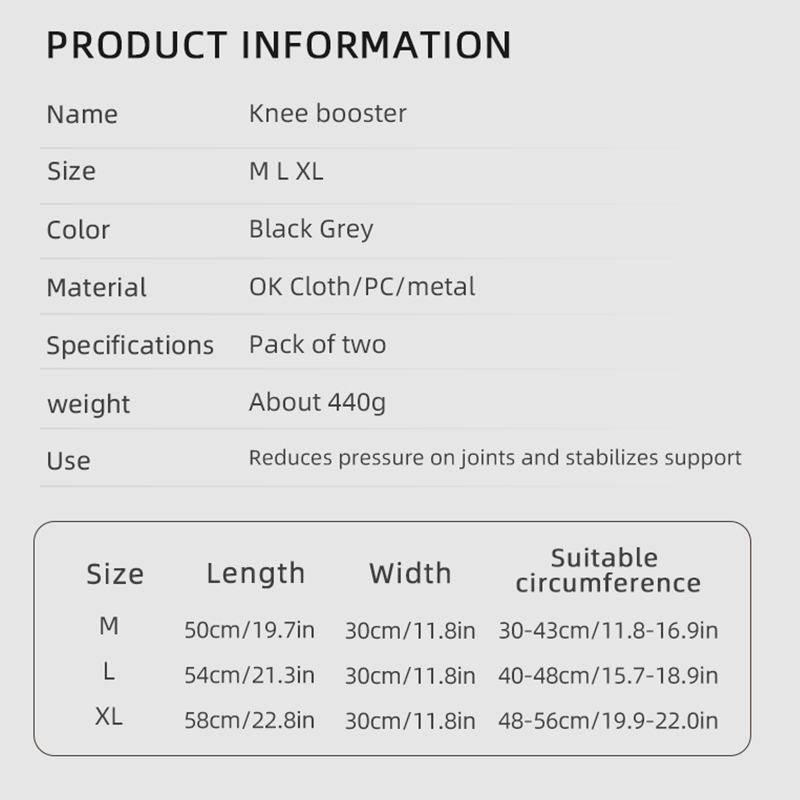Select the M L XL size value
Viewport: 800px width, 800px height.
(x=286, y=171)
